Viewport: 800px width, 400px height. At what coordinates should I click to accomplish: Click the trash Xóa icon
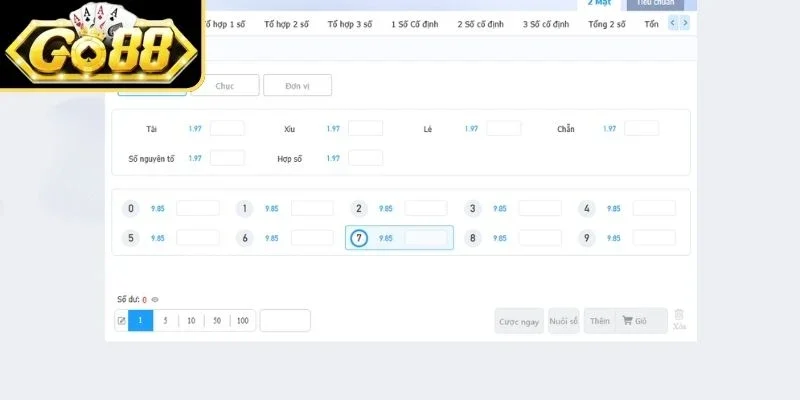pyautogui.click(x=679, y=320)
